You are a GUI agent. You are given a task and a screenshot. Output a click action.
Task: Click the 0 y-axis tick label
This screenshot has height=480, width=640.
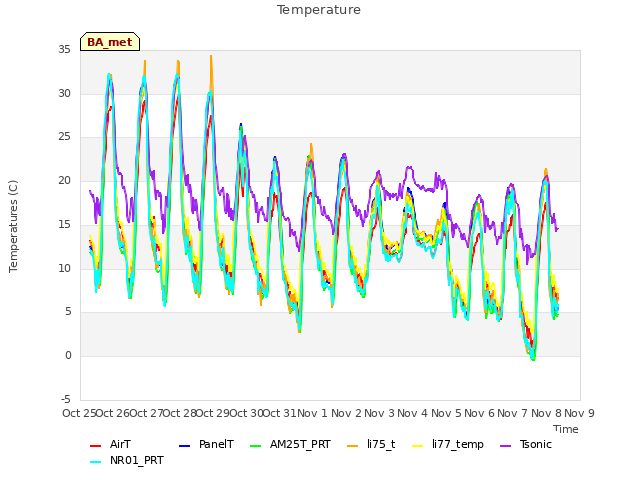(x=68, y=356)
